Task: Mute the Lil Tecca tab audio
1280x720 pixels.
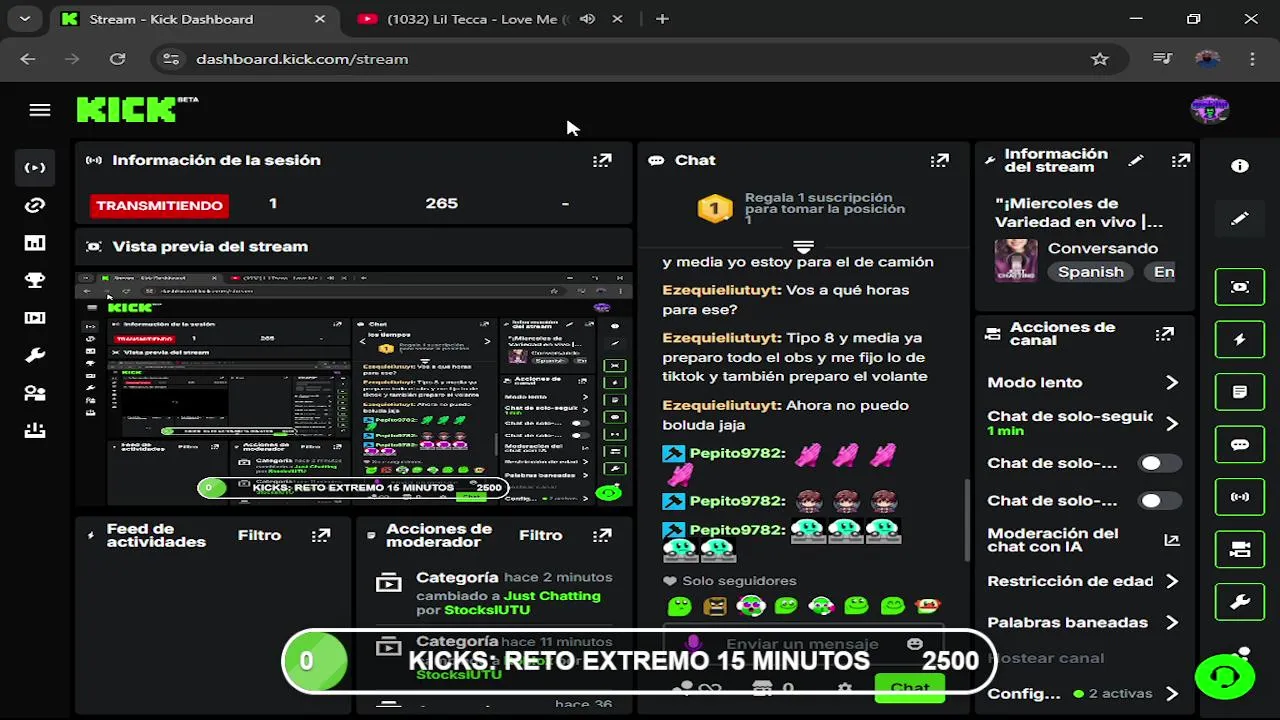Action: (587, 19)
